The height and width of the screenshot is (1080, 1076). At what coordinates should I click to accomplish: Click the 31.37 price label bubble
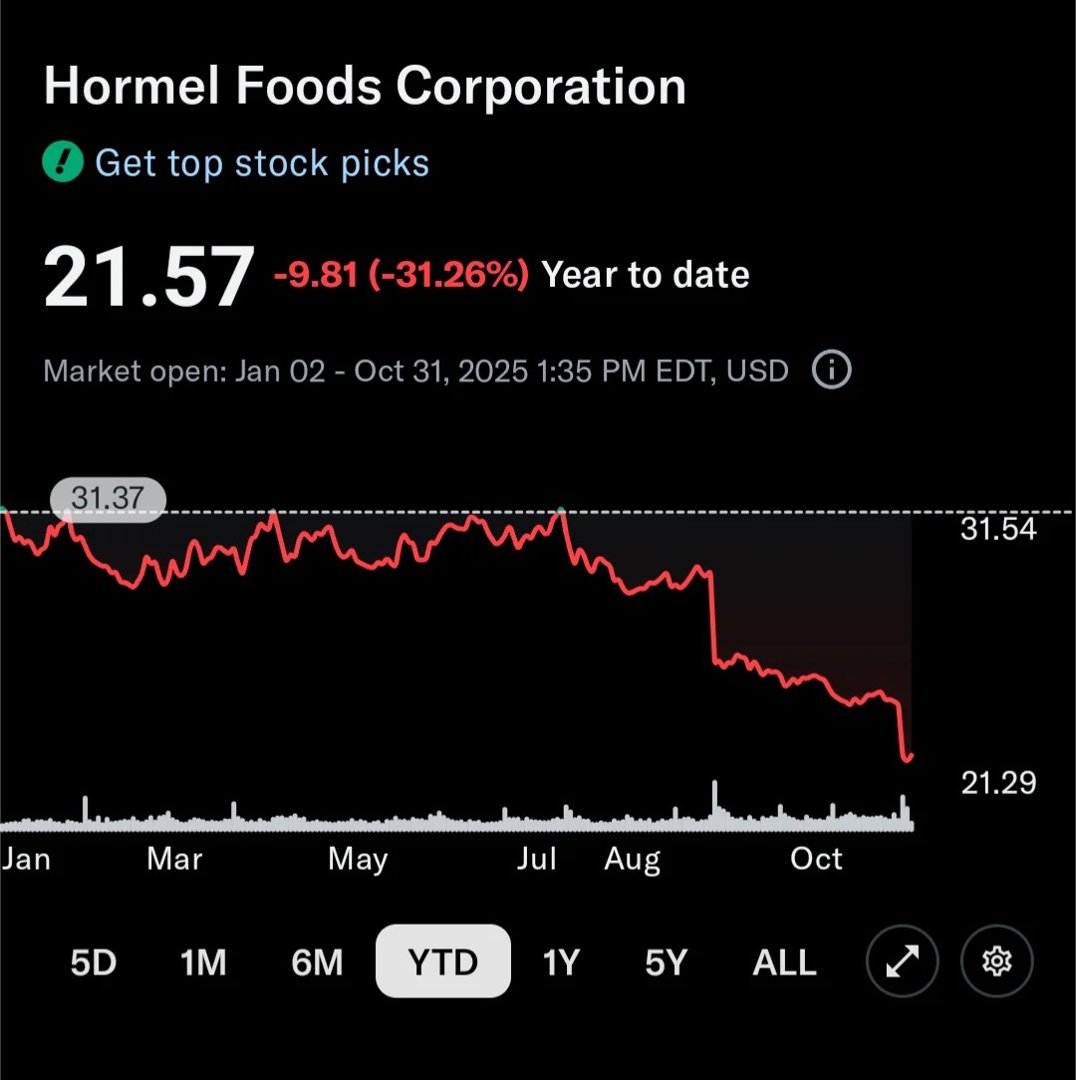tap(108, 498)
